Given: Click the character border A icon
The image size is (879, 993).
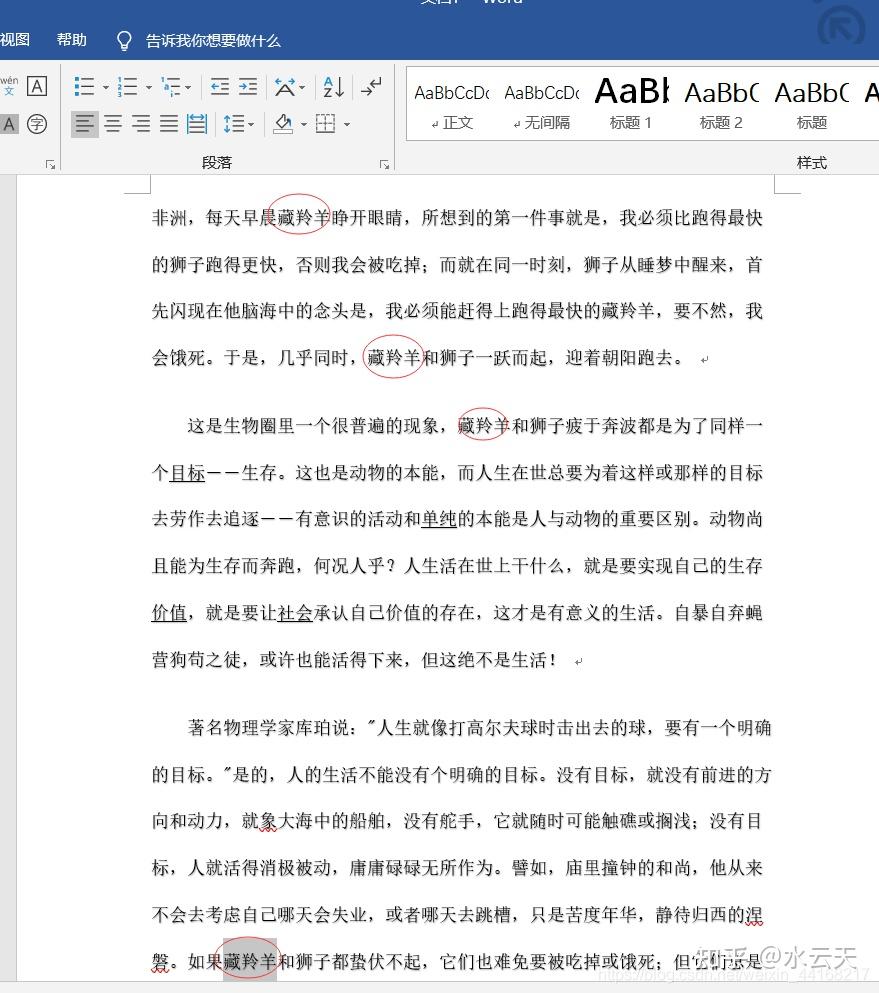Looking at the screenshot, I should pos(37,85).
